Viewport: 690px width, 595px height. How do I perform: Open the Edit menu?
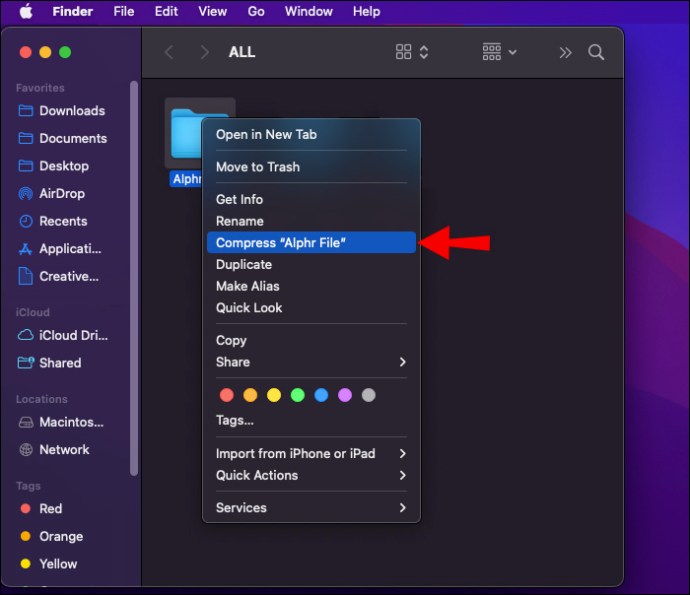click(166, 11)
